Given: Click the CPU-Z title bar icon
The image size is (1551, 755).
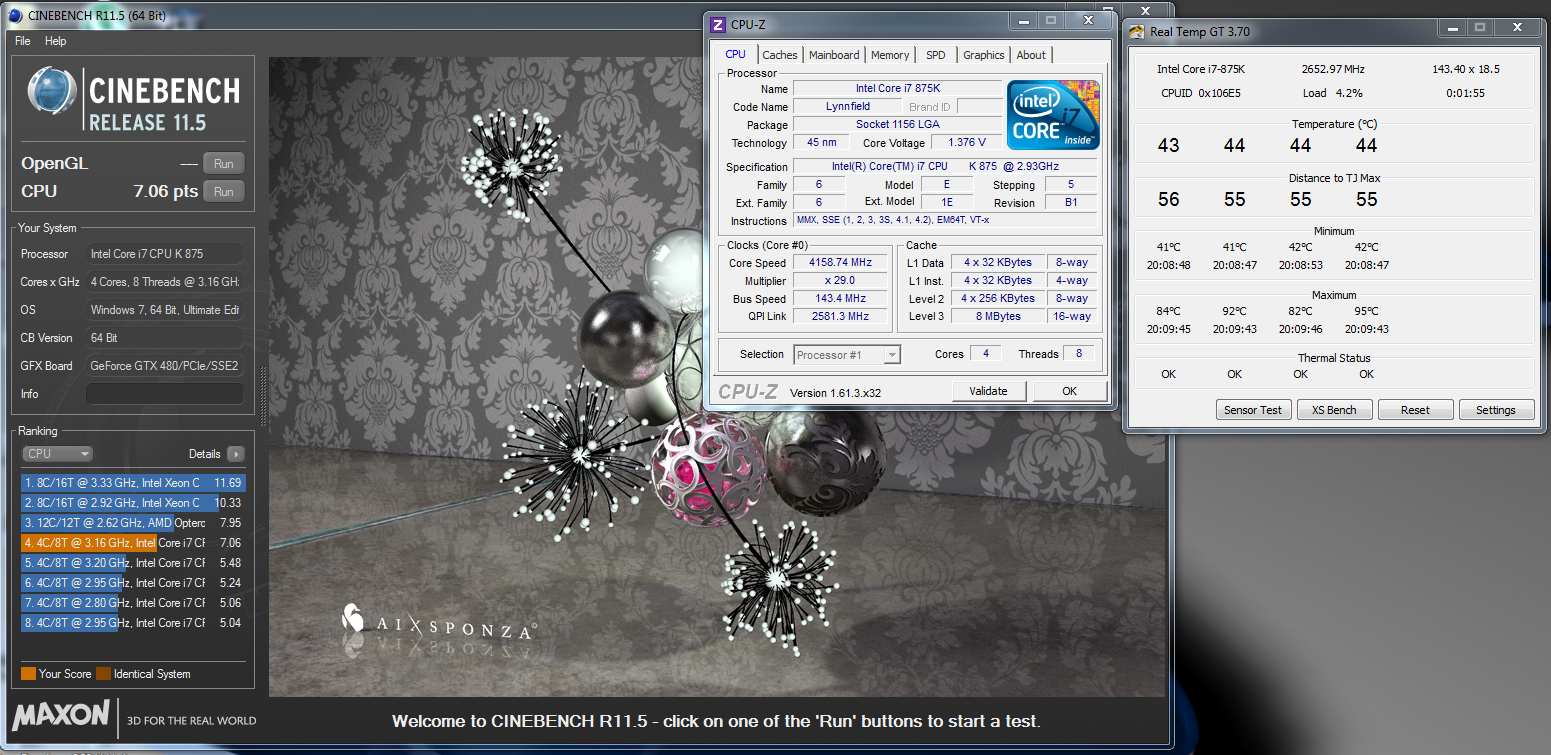Looking at the screenshot, I should point(719,25).
